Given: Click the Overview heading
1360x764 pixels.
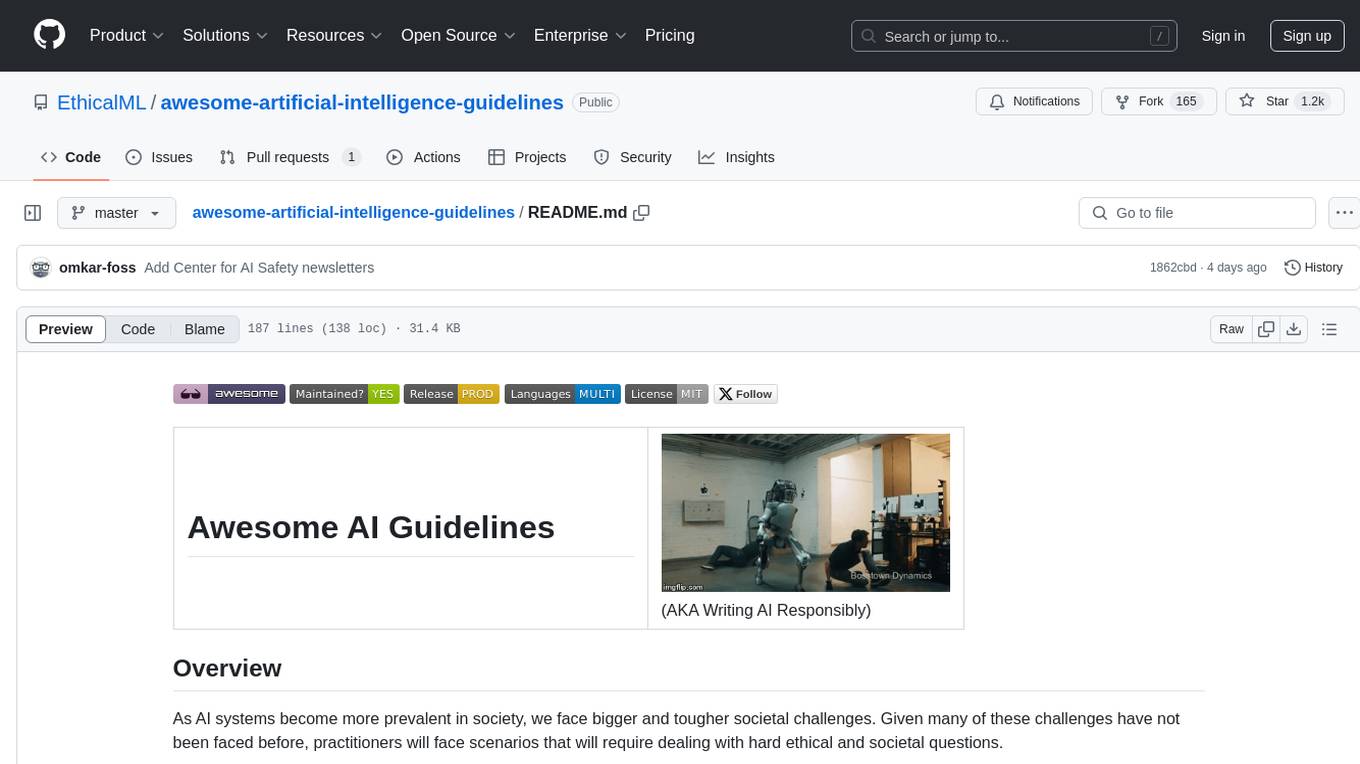Looking at the screenshot, I should [227, 668].
